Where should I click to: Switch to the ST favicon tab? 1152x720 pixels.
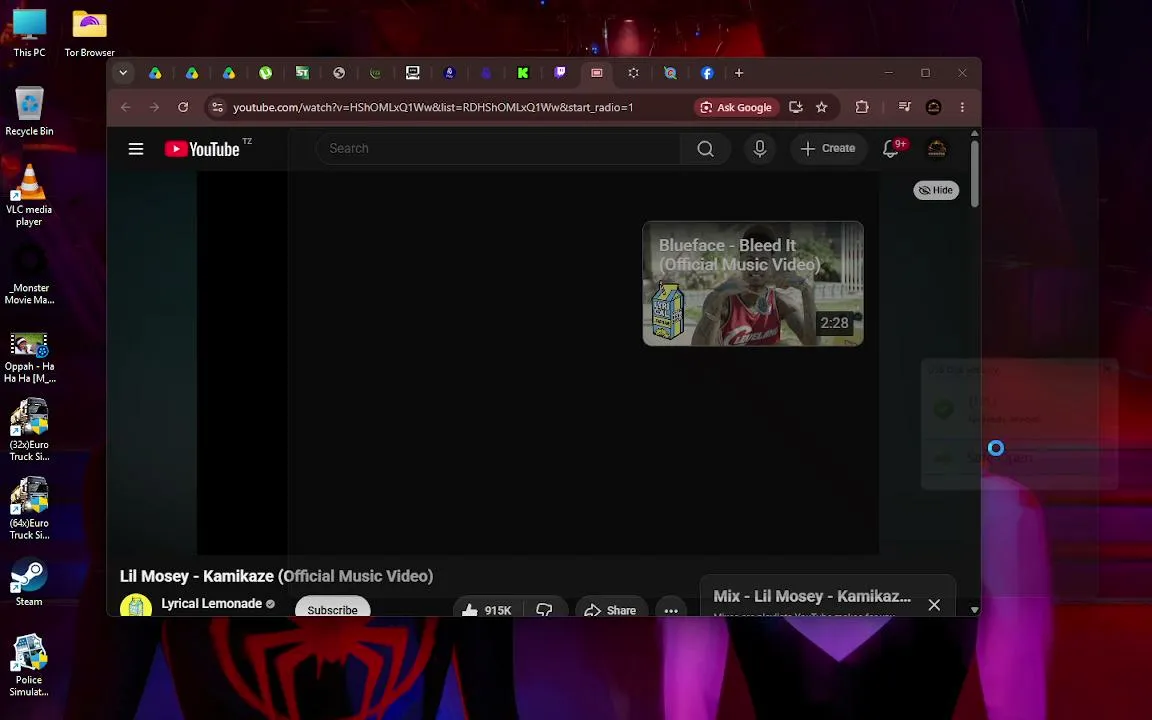pyautogui.click(x=302, y=73)
